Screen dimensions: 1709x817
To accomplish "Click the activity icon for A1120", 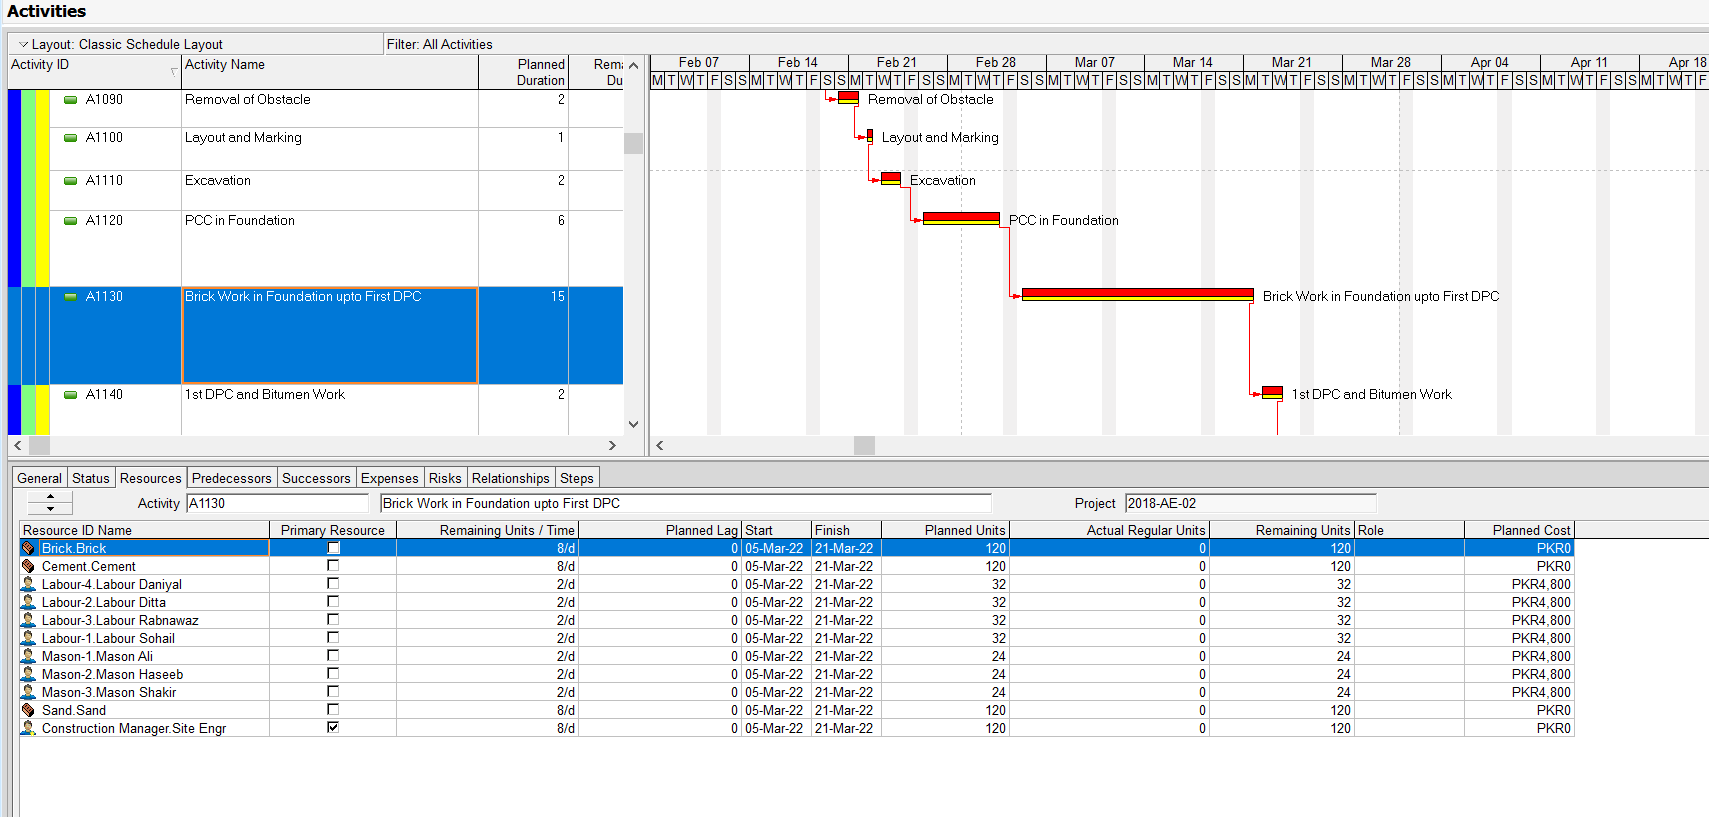I will (x=70, y=221).
